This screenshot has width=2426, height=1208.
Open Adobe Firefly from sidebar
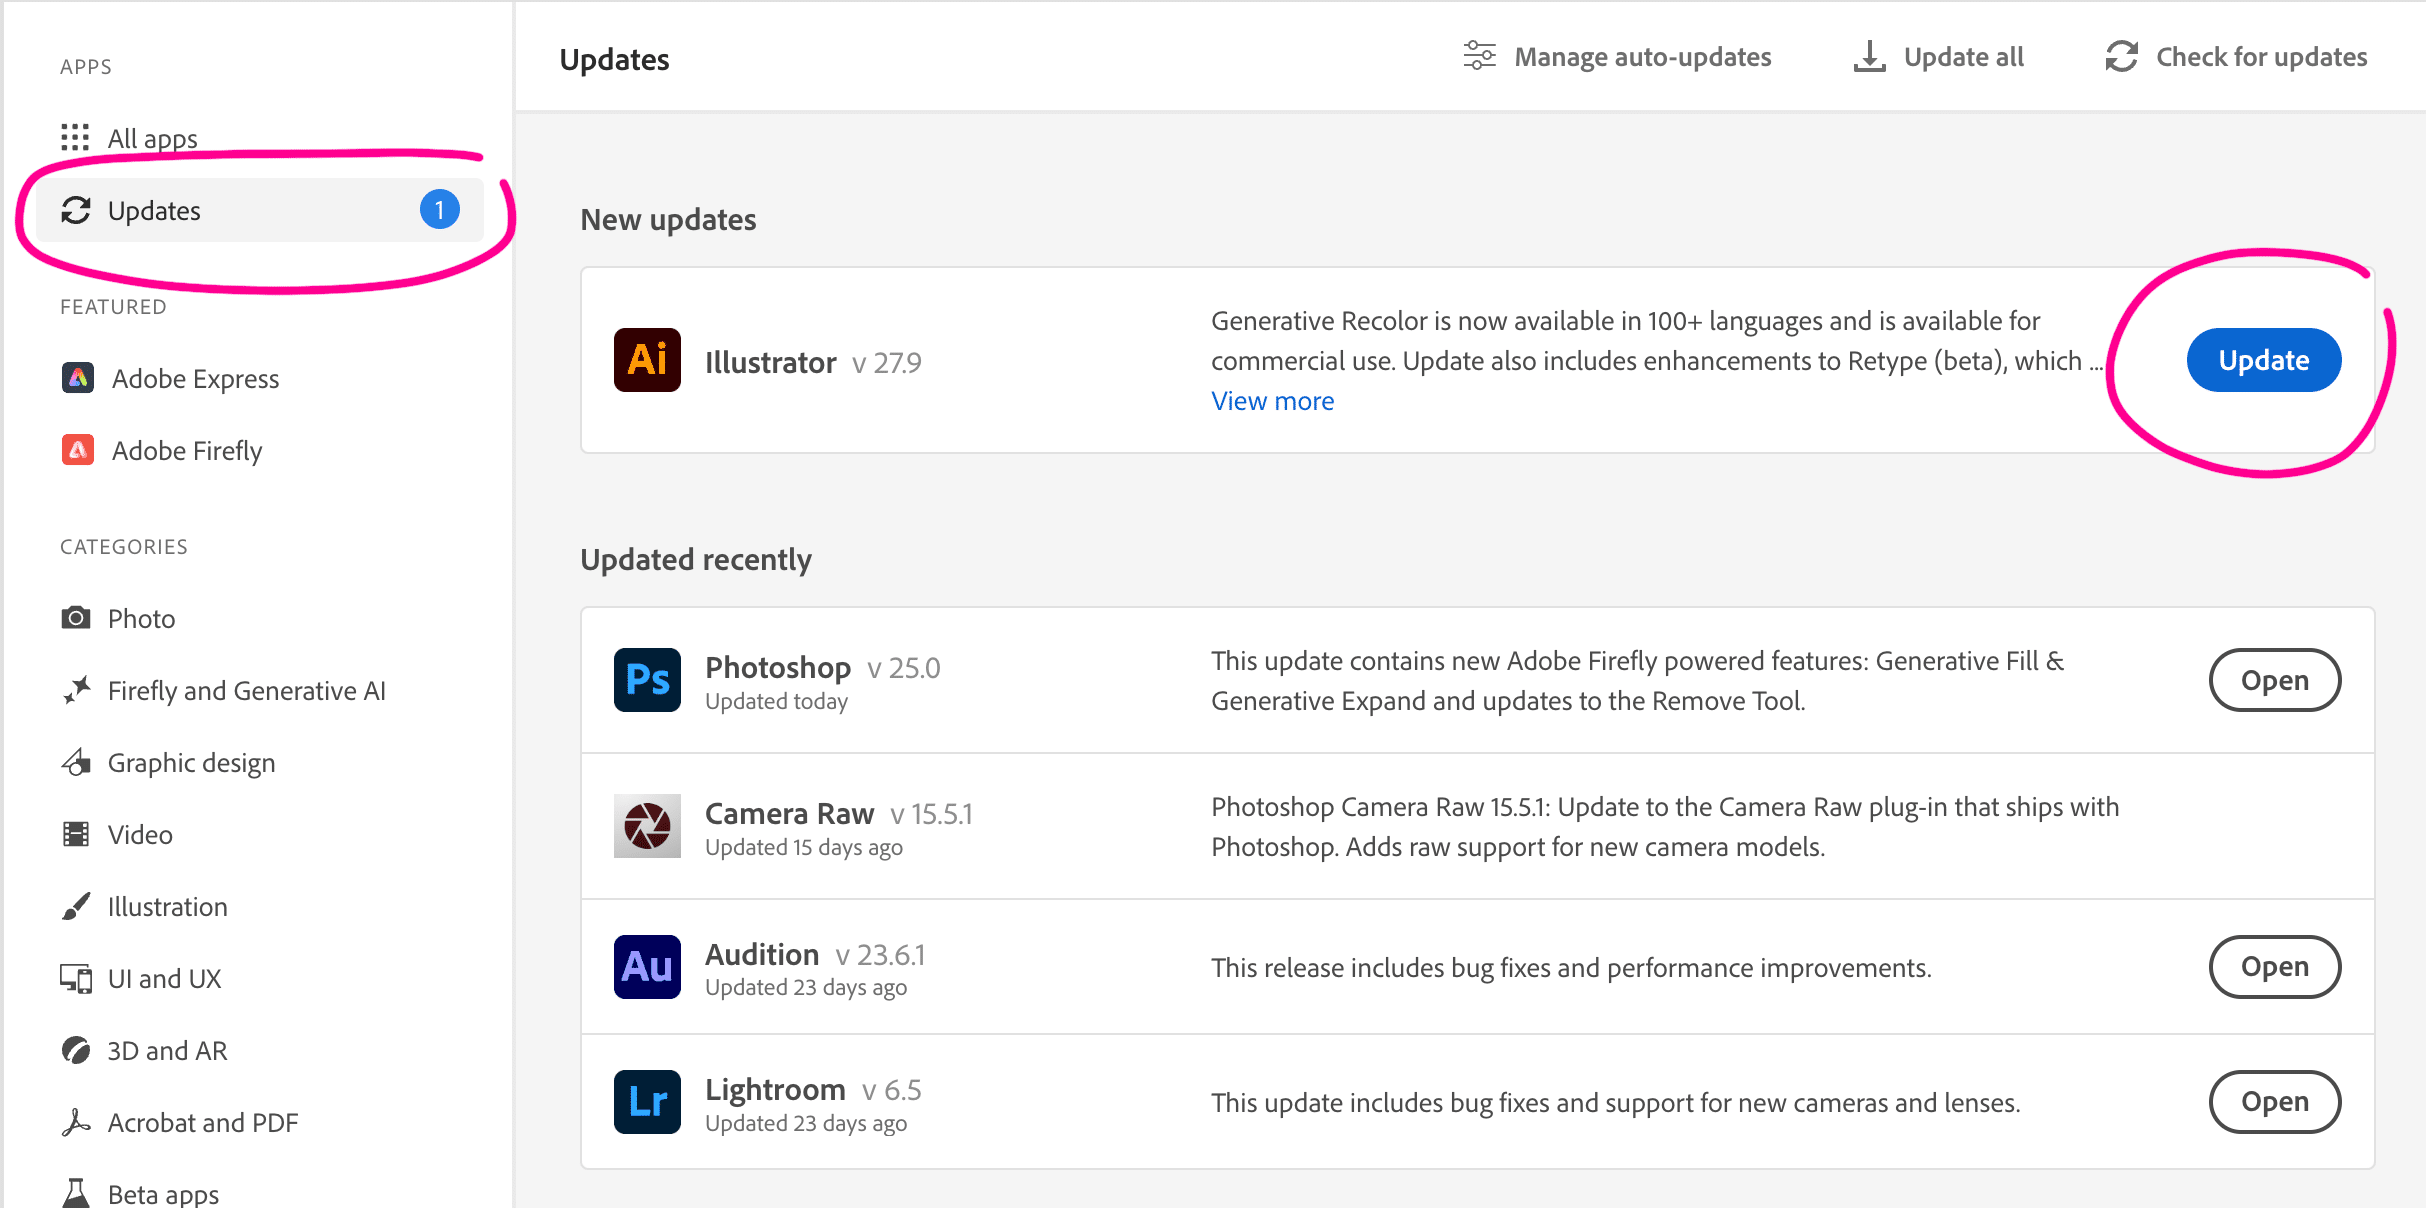tap(186, 451)
